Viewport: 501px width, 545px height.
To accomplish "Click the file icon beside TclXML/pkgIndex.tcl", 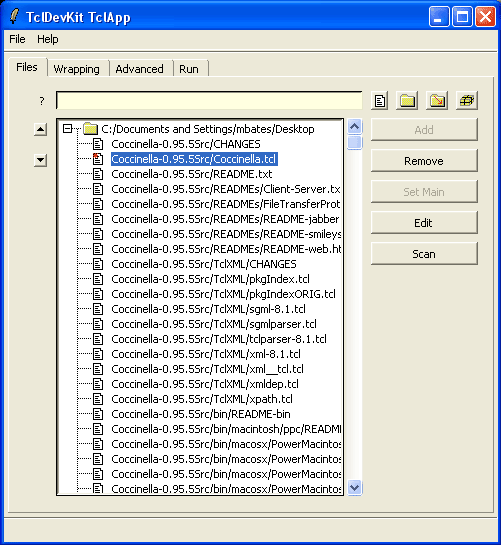I will pyautogui.click(x=98, y=279).
